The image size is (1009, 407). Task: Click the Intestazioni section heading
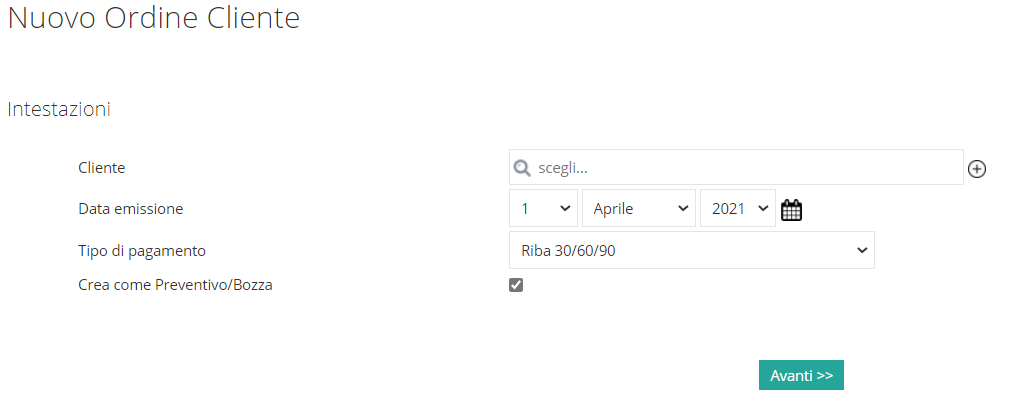[x=59, y=109]
